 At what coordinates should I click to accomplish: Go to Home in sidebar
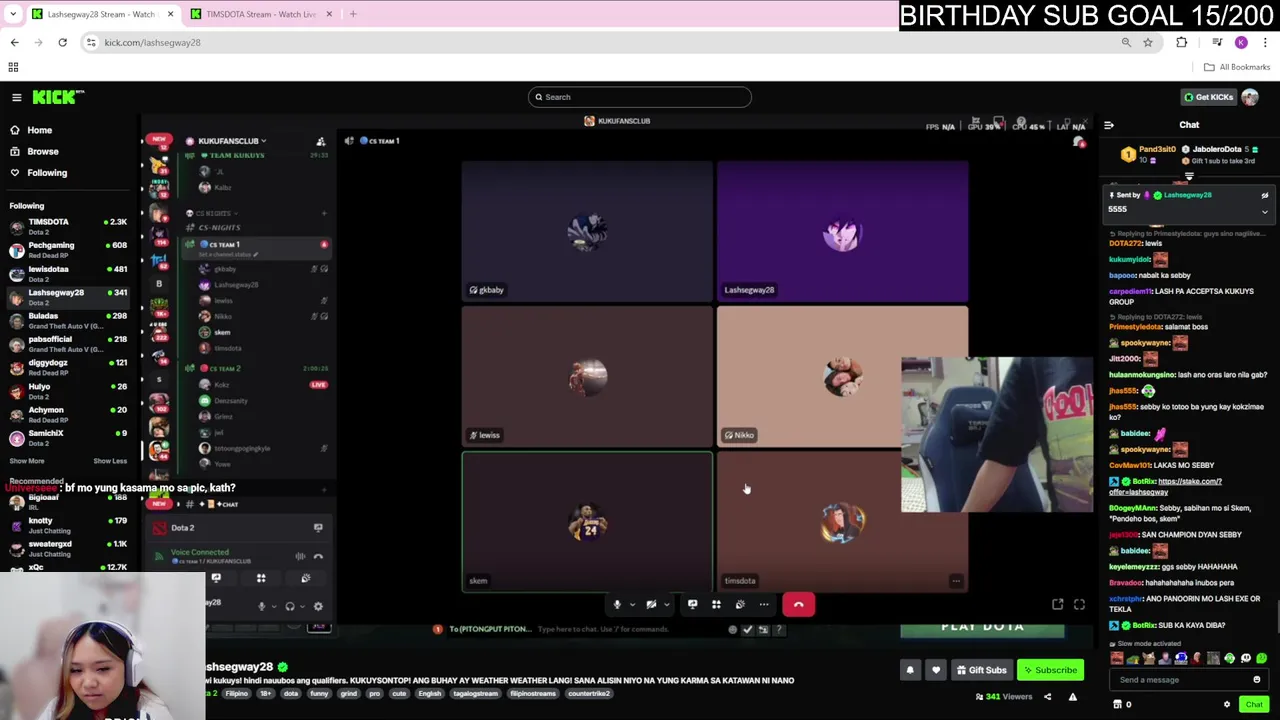[x=39, y=130]
